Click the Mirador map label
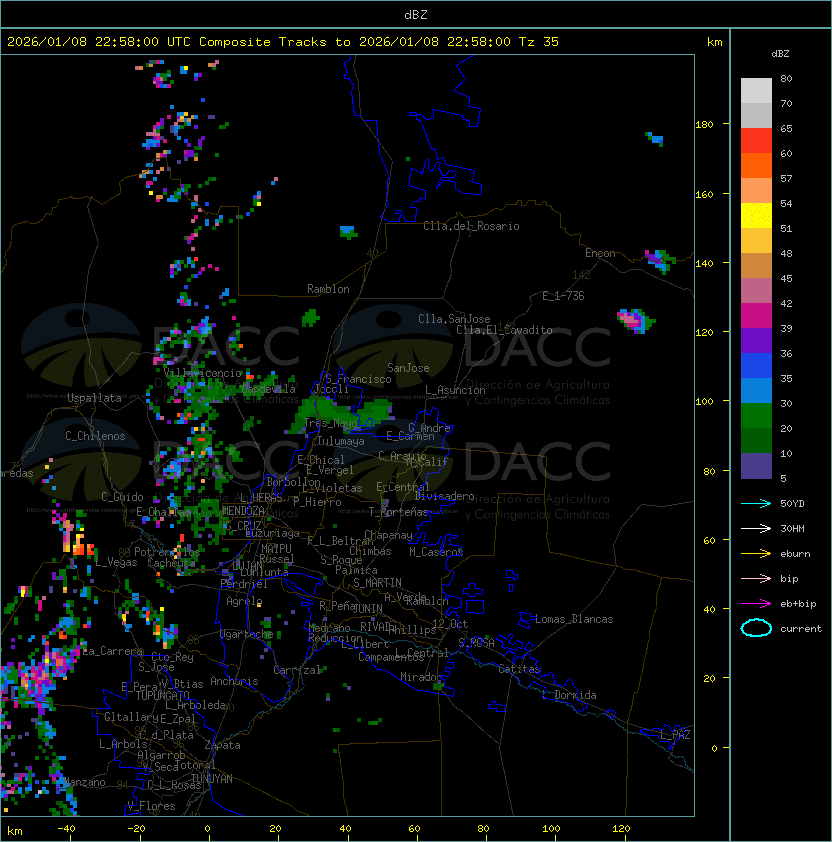The width and height of the screenshot is (832, 842). coord(422,677)
